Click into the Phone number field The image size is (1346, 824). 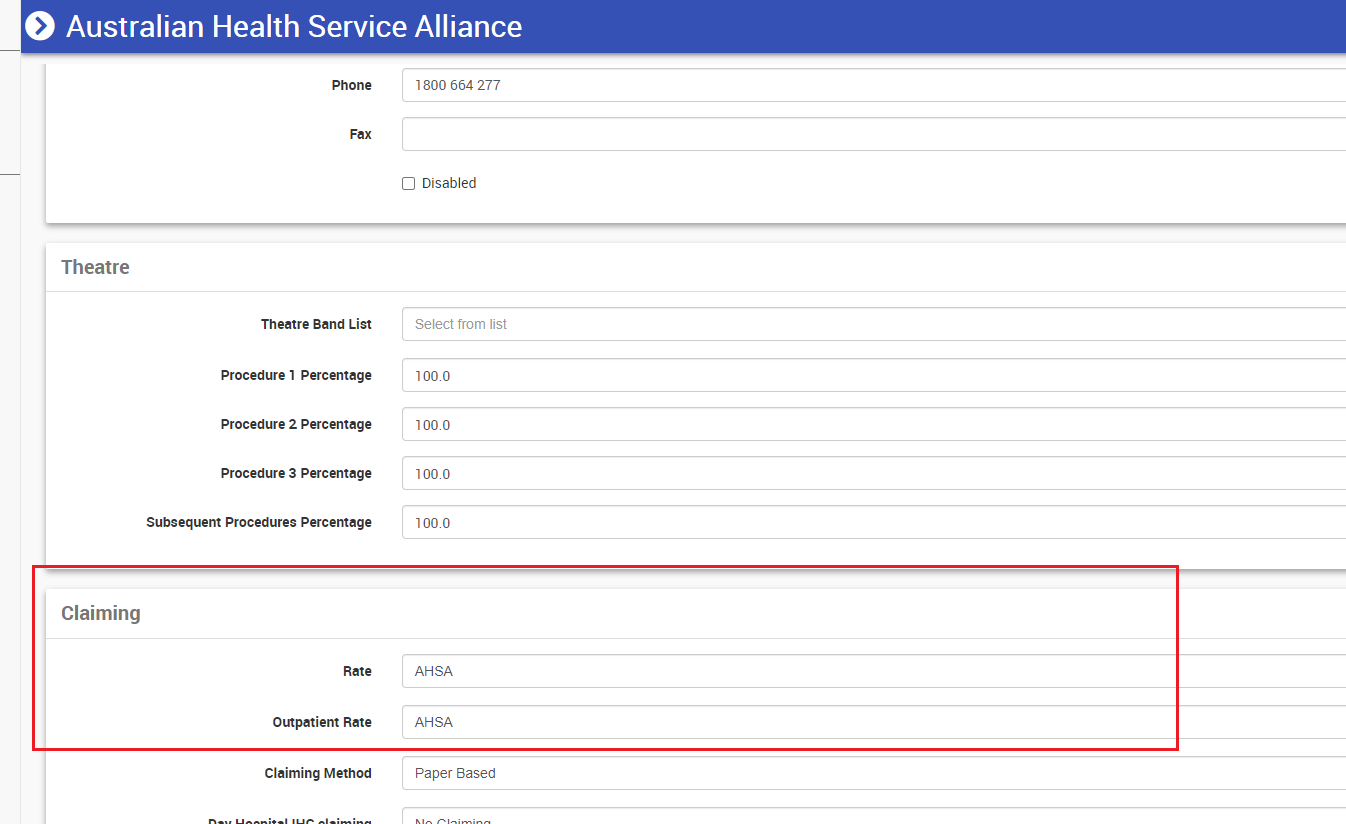click(874, 85)
